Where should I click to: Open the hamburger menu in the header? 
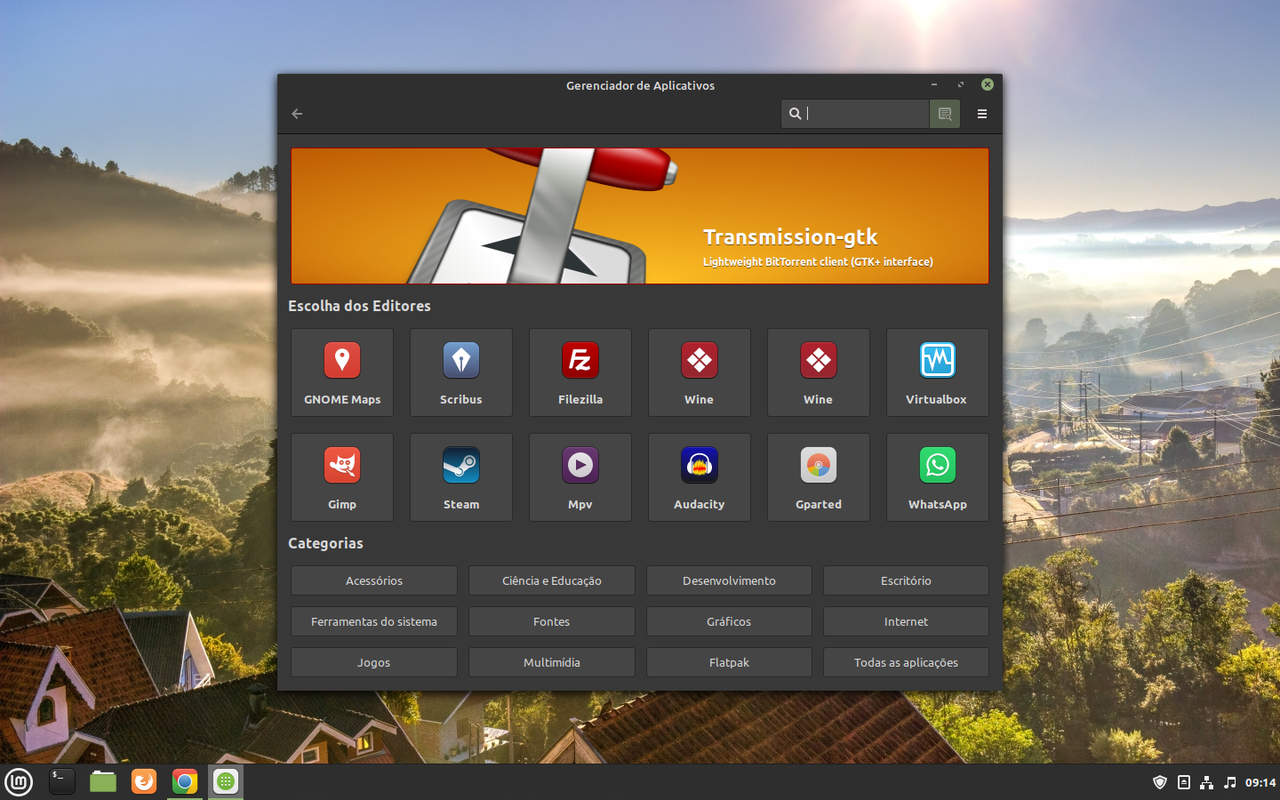pyautogui.click(x=982, y=114)
